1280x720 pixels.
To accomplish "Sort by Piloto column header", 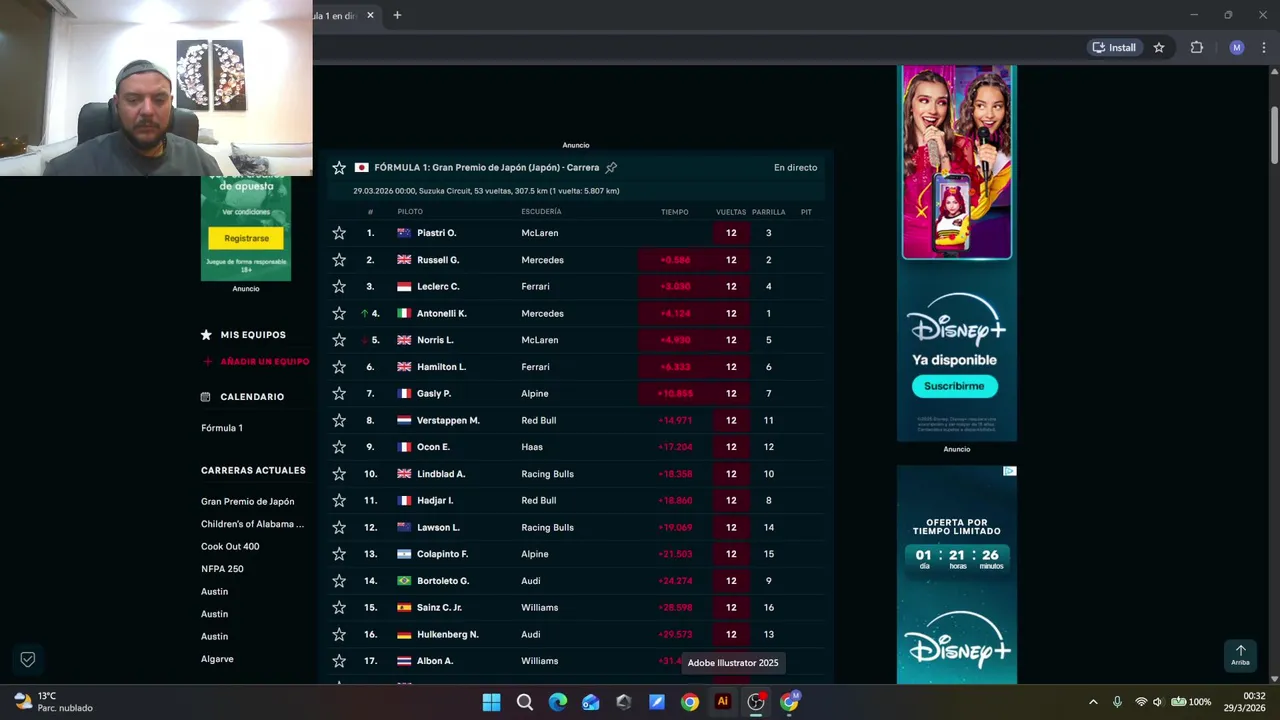I will pos(410,212).
